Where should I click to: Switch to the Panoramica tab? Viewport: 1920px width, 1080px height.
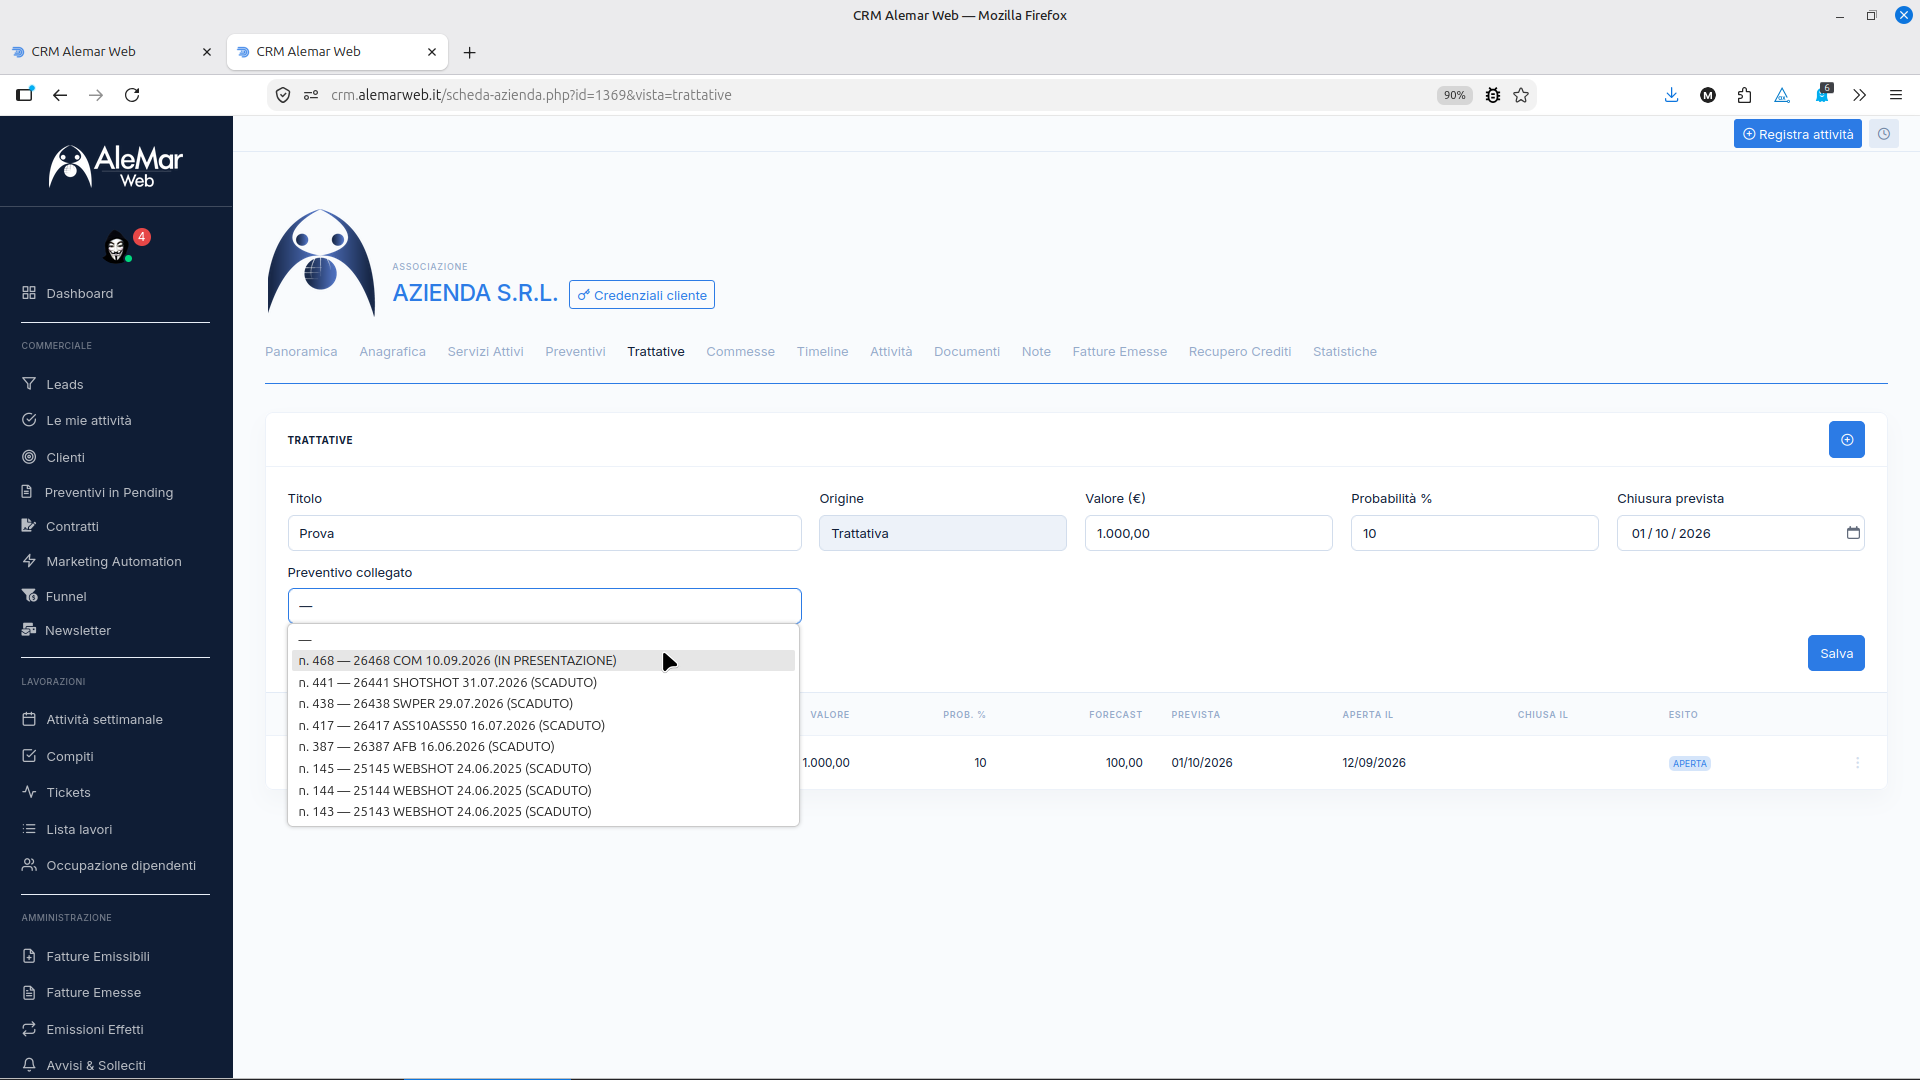tap(301, 352)
